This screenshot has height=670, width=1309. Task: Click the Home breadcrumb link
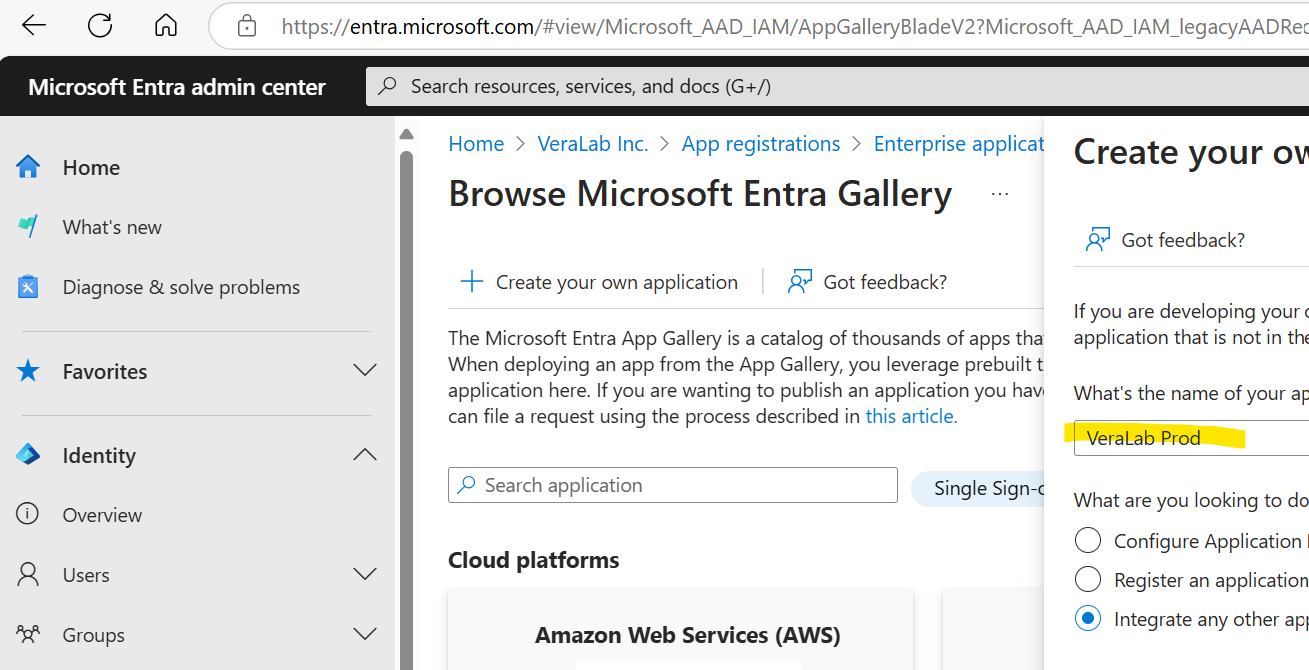(476, 144)
